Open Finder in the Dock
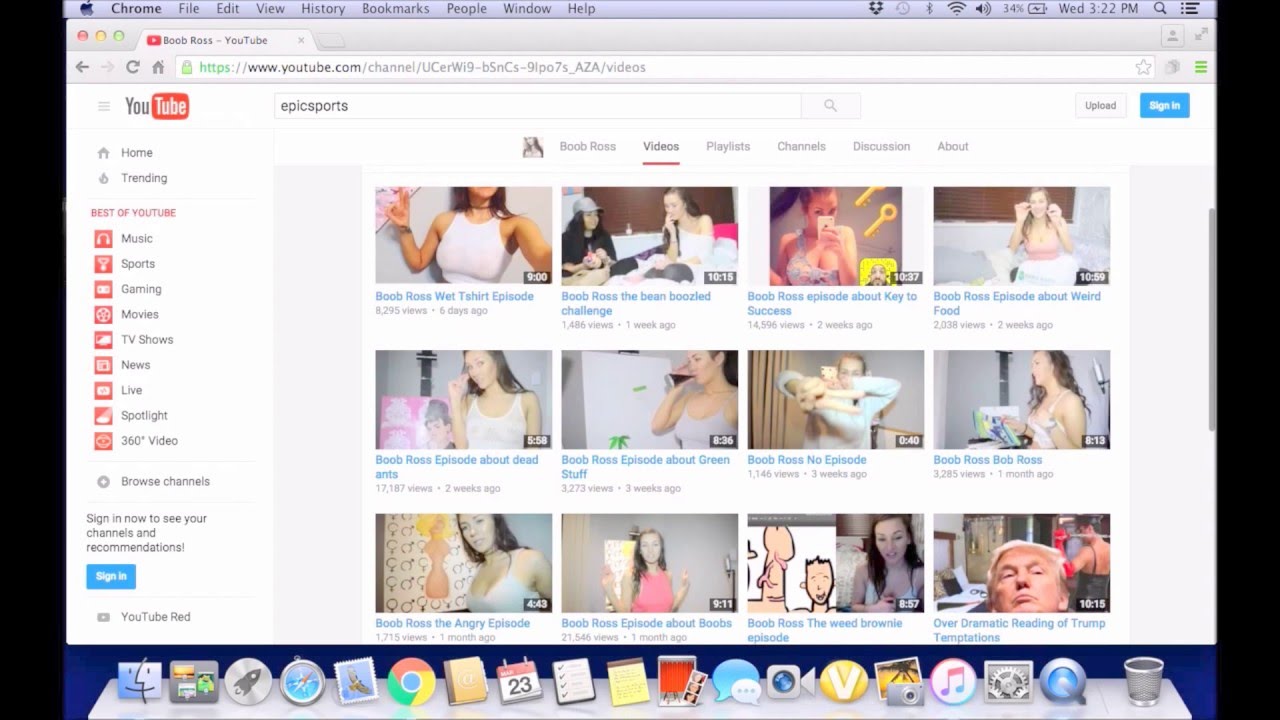The width and height of the screenshot is (1280, 720). pyautogui.click(x=139, y=682)
